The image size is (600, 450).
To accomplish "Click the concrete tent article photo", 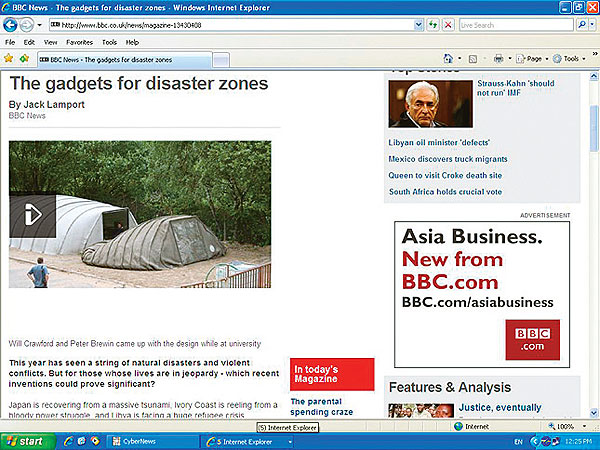I will pyautogui.click(x=140, y=214).
